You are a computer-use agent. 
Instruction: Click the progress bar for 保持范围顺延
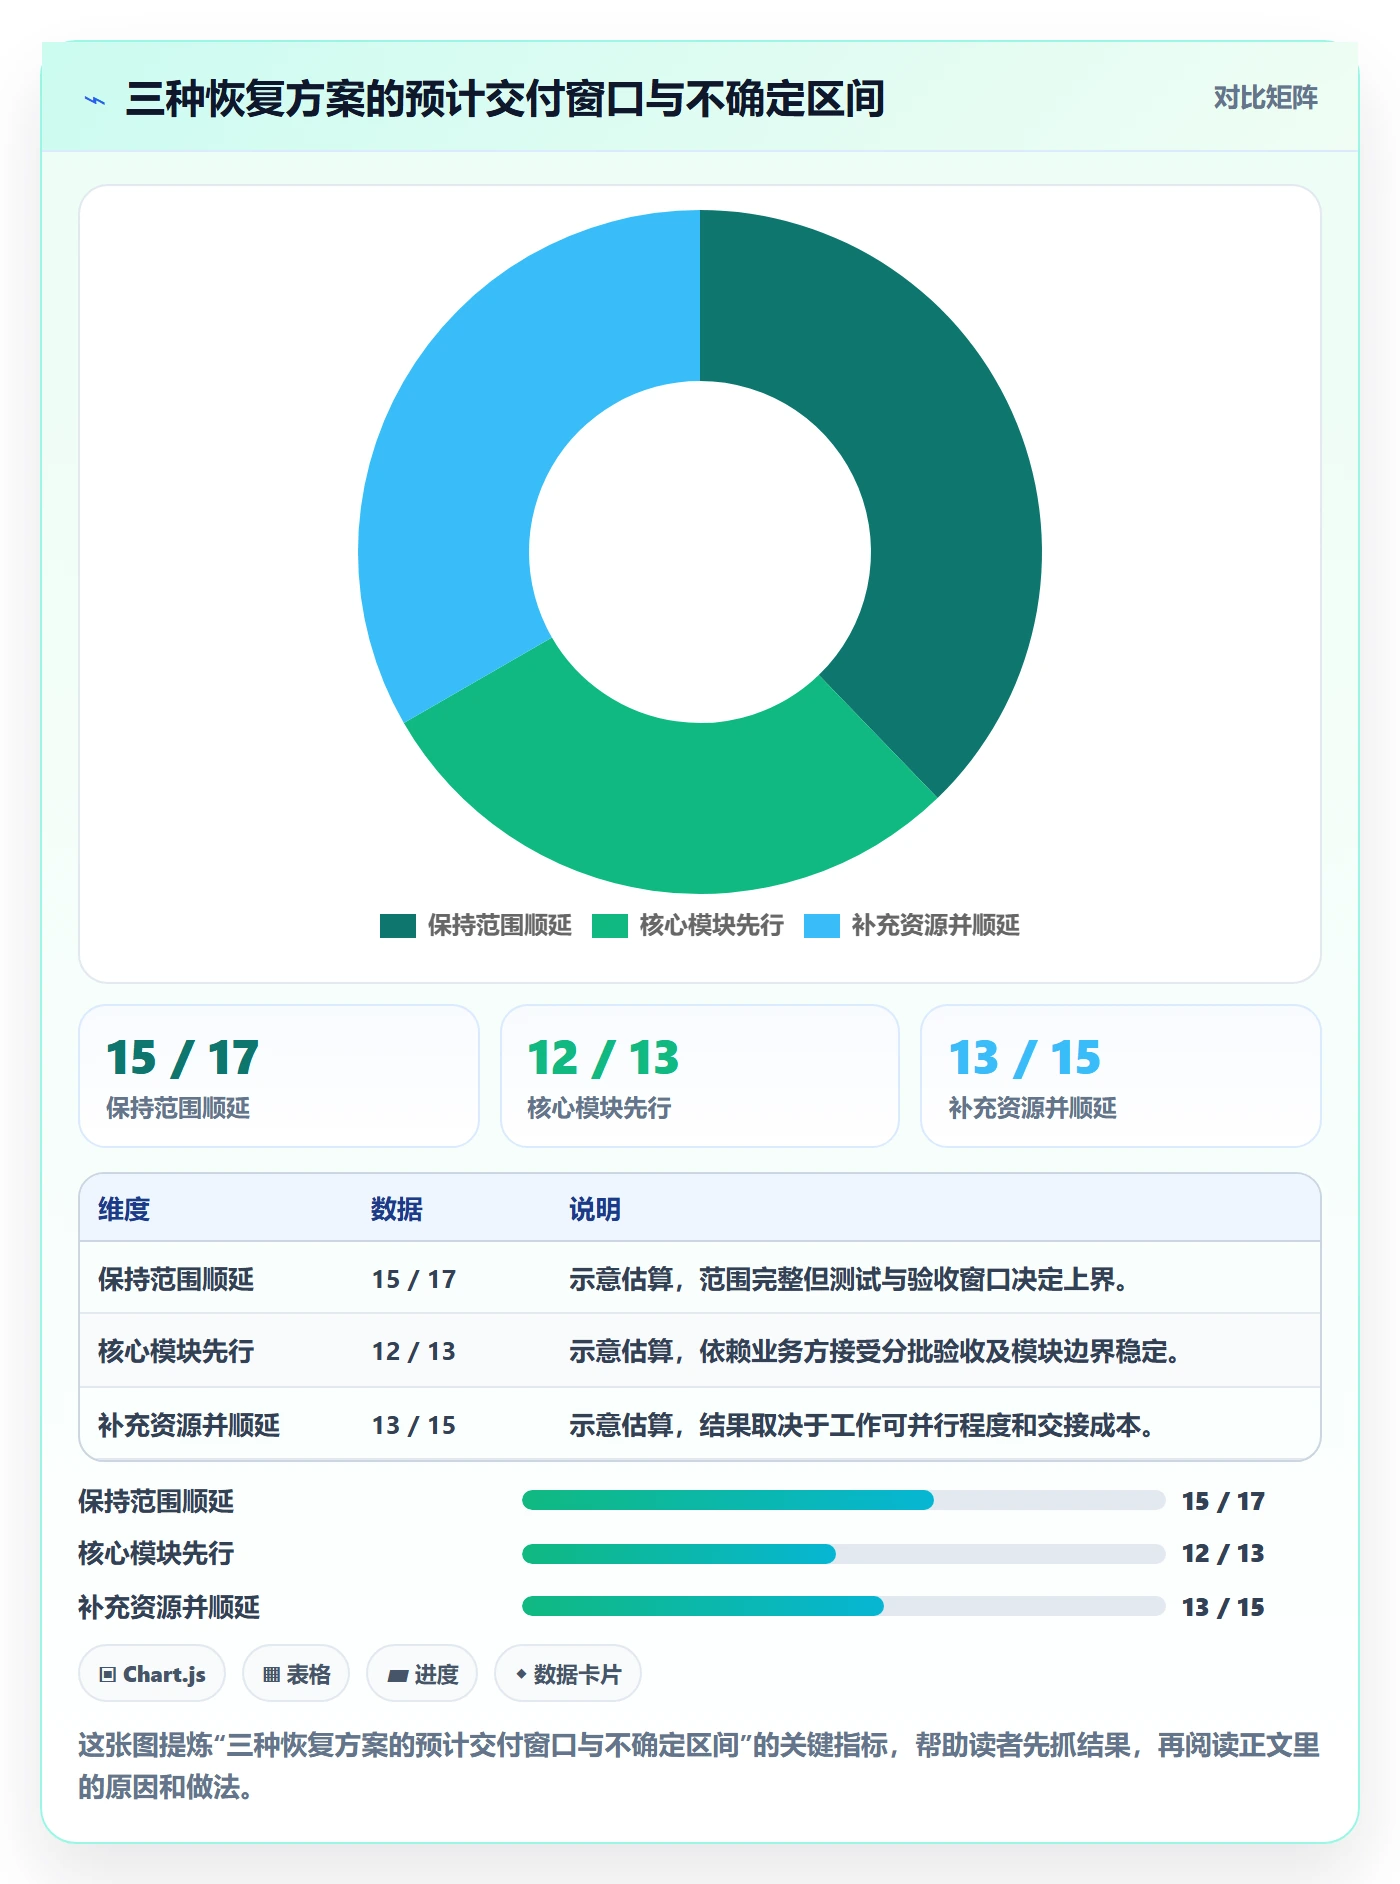[x=843, y=1500]
